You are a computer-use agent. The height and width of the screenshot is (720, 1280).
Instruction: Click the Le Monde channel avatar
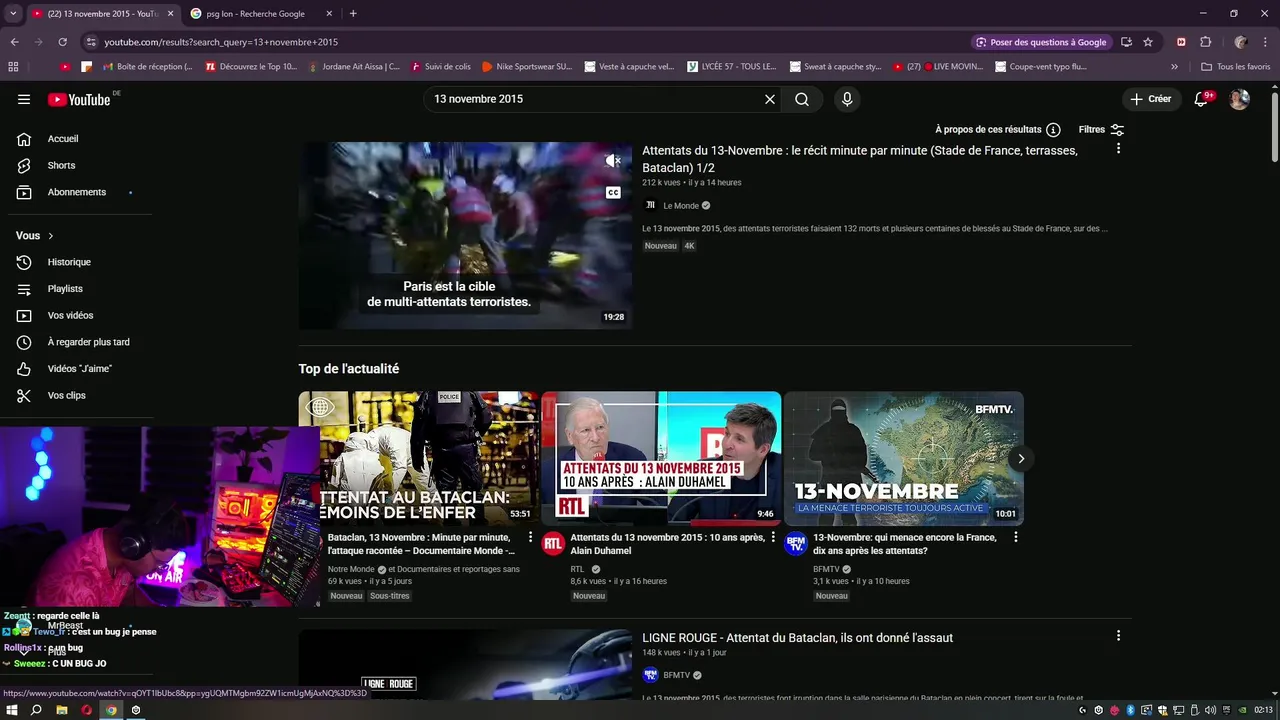click(x=650, y=205)
